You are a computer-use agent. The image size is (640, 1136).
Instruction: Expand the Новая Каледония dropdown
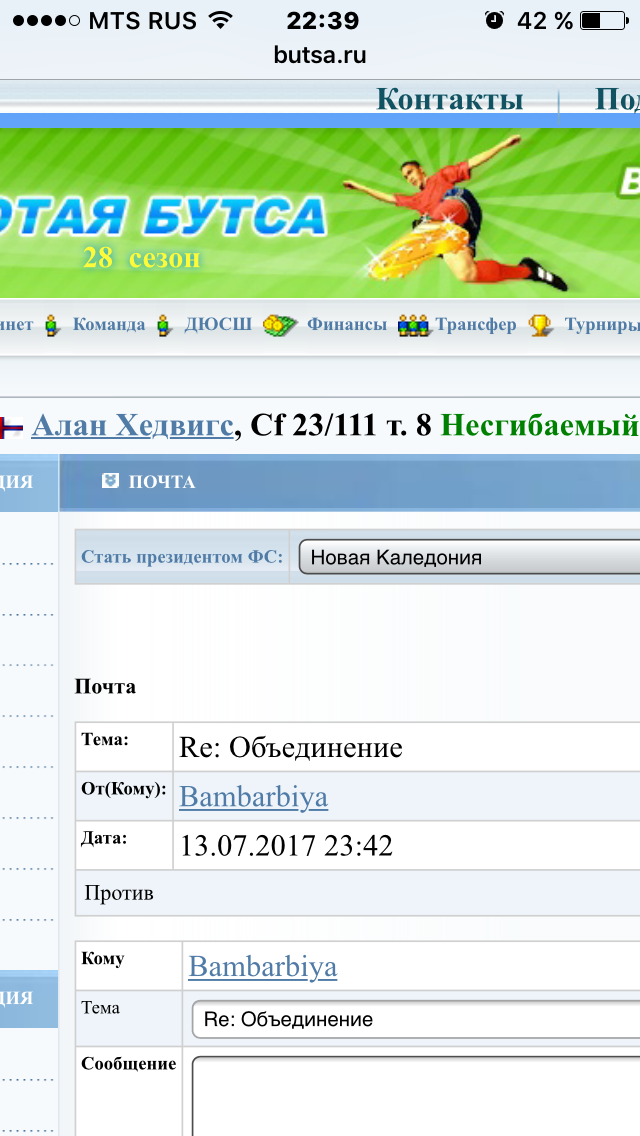coord(468,558)
